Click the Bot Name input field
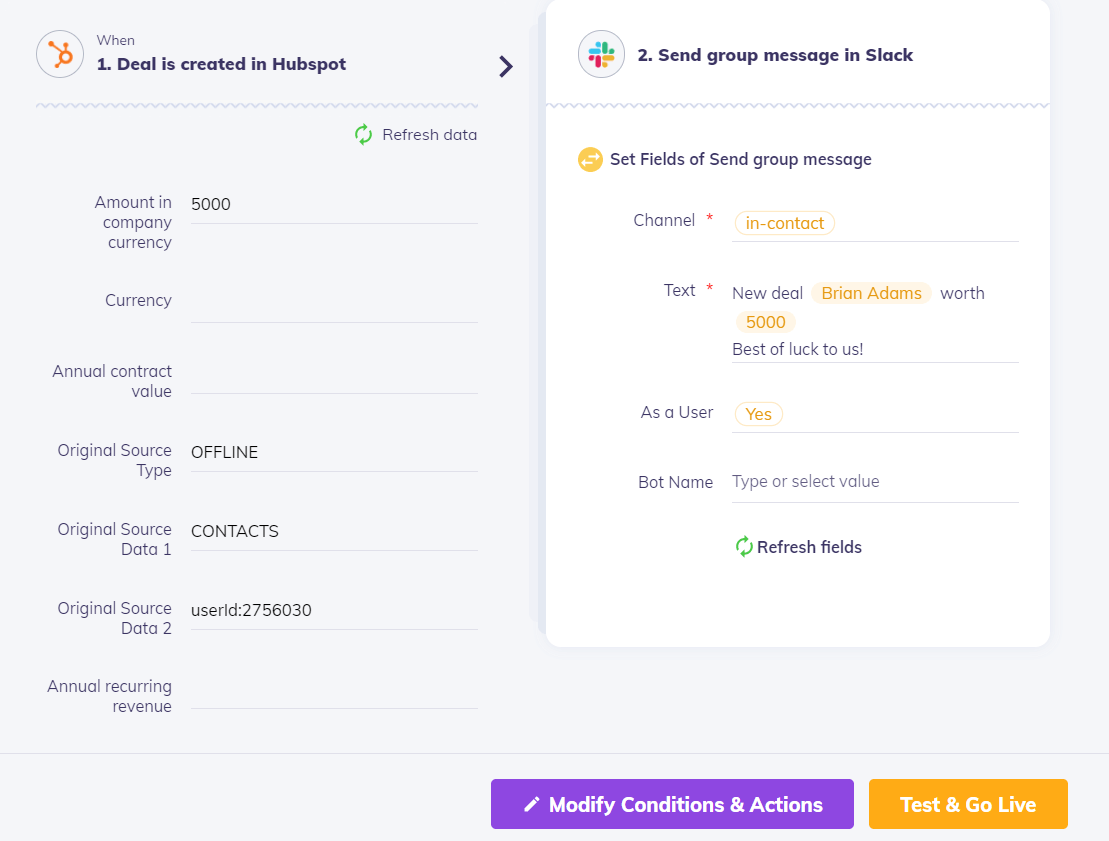 point(874,482)
